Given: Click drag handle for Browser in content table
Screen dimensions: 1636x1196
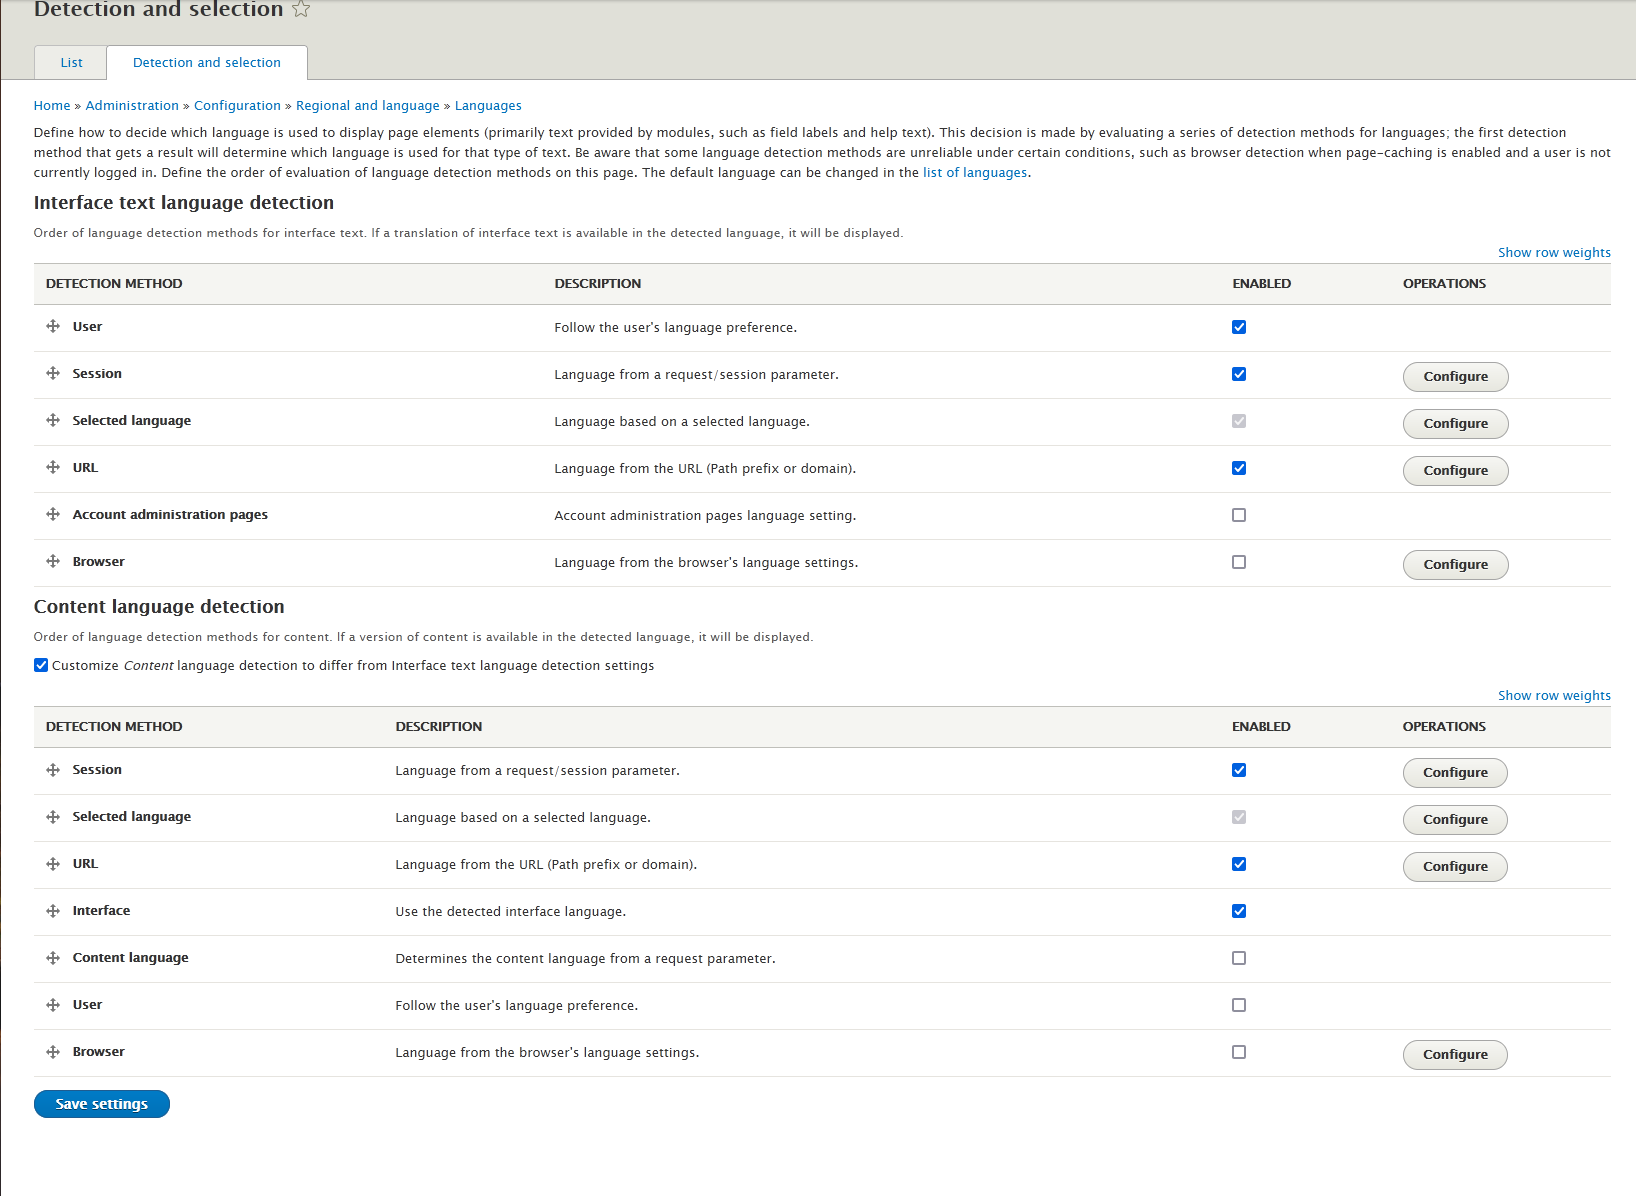Looking at the screenshot, I should [x=53, y=1052].
